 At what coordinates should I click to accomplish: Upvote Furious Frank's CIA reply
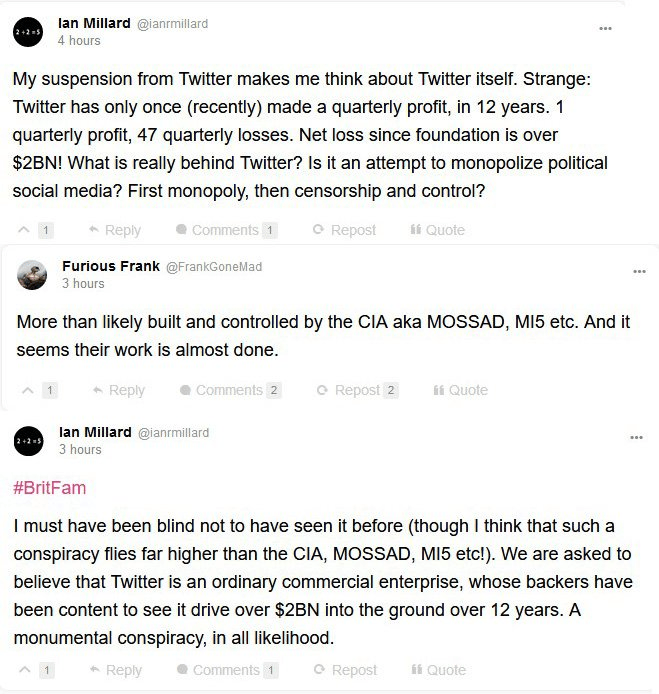click(x=27, y=390)
